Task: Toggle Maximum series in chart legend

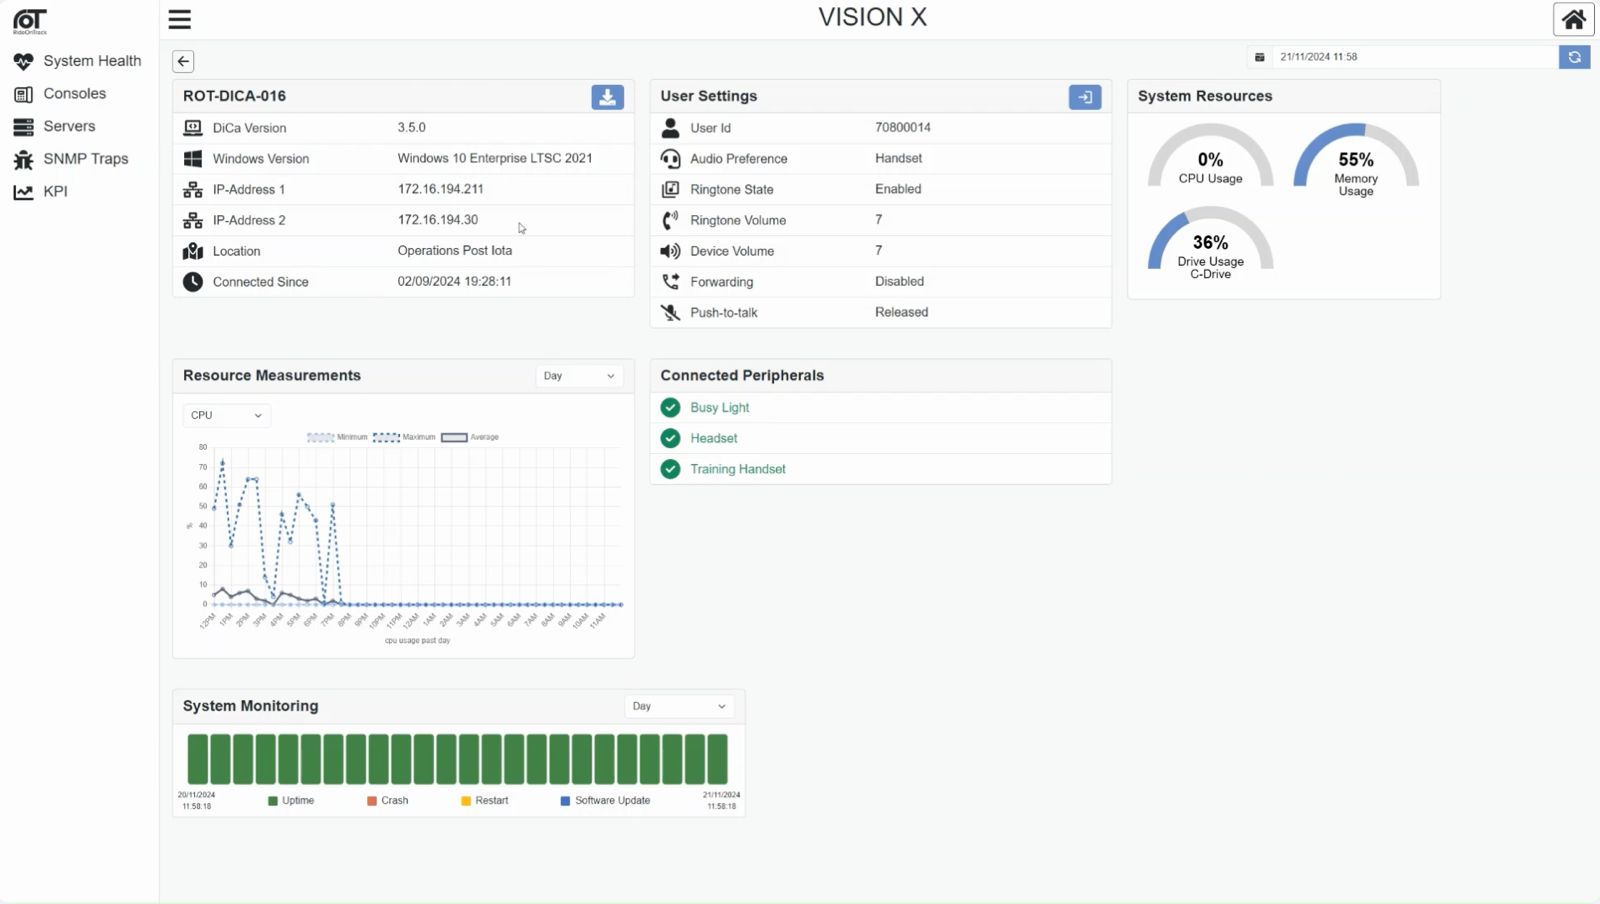Action: [x=404, y=437]
